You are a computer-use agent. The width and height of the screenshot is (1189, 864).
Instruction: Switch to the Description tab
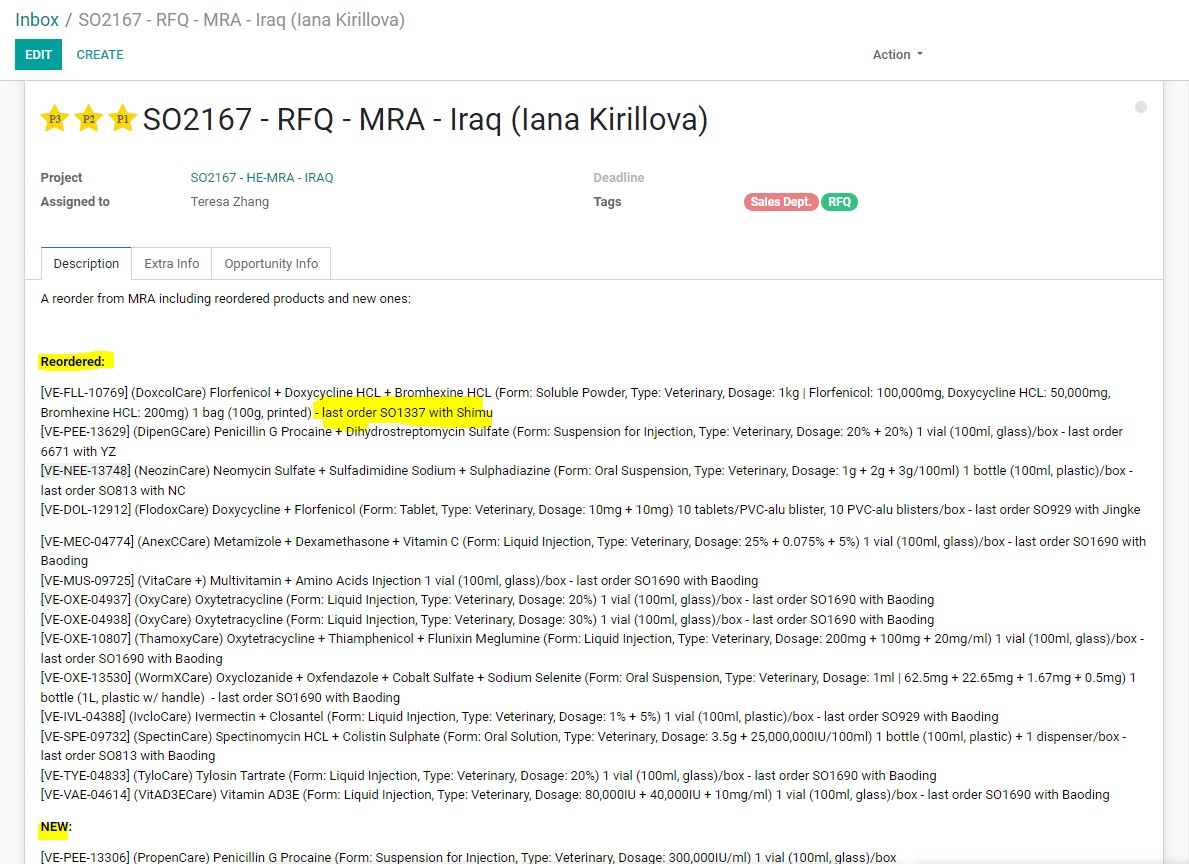pos(86,263)
